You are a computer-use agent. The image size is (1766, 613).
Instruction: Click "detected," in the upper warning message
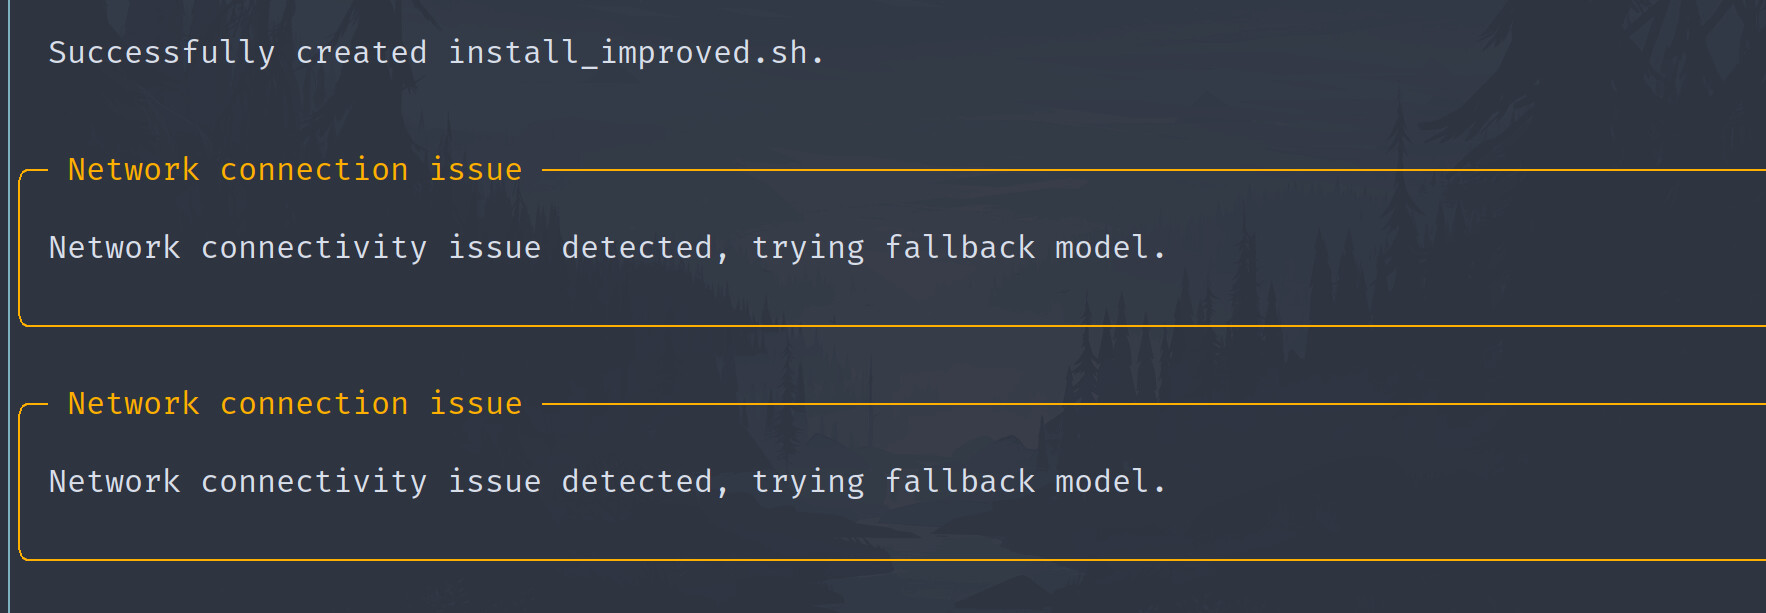point(645,248)
